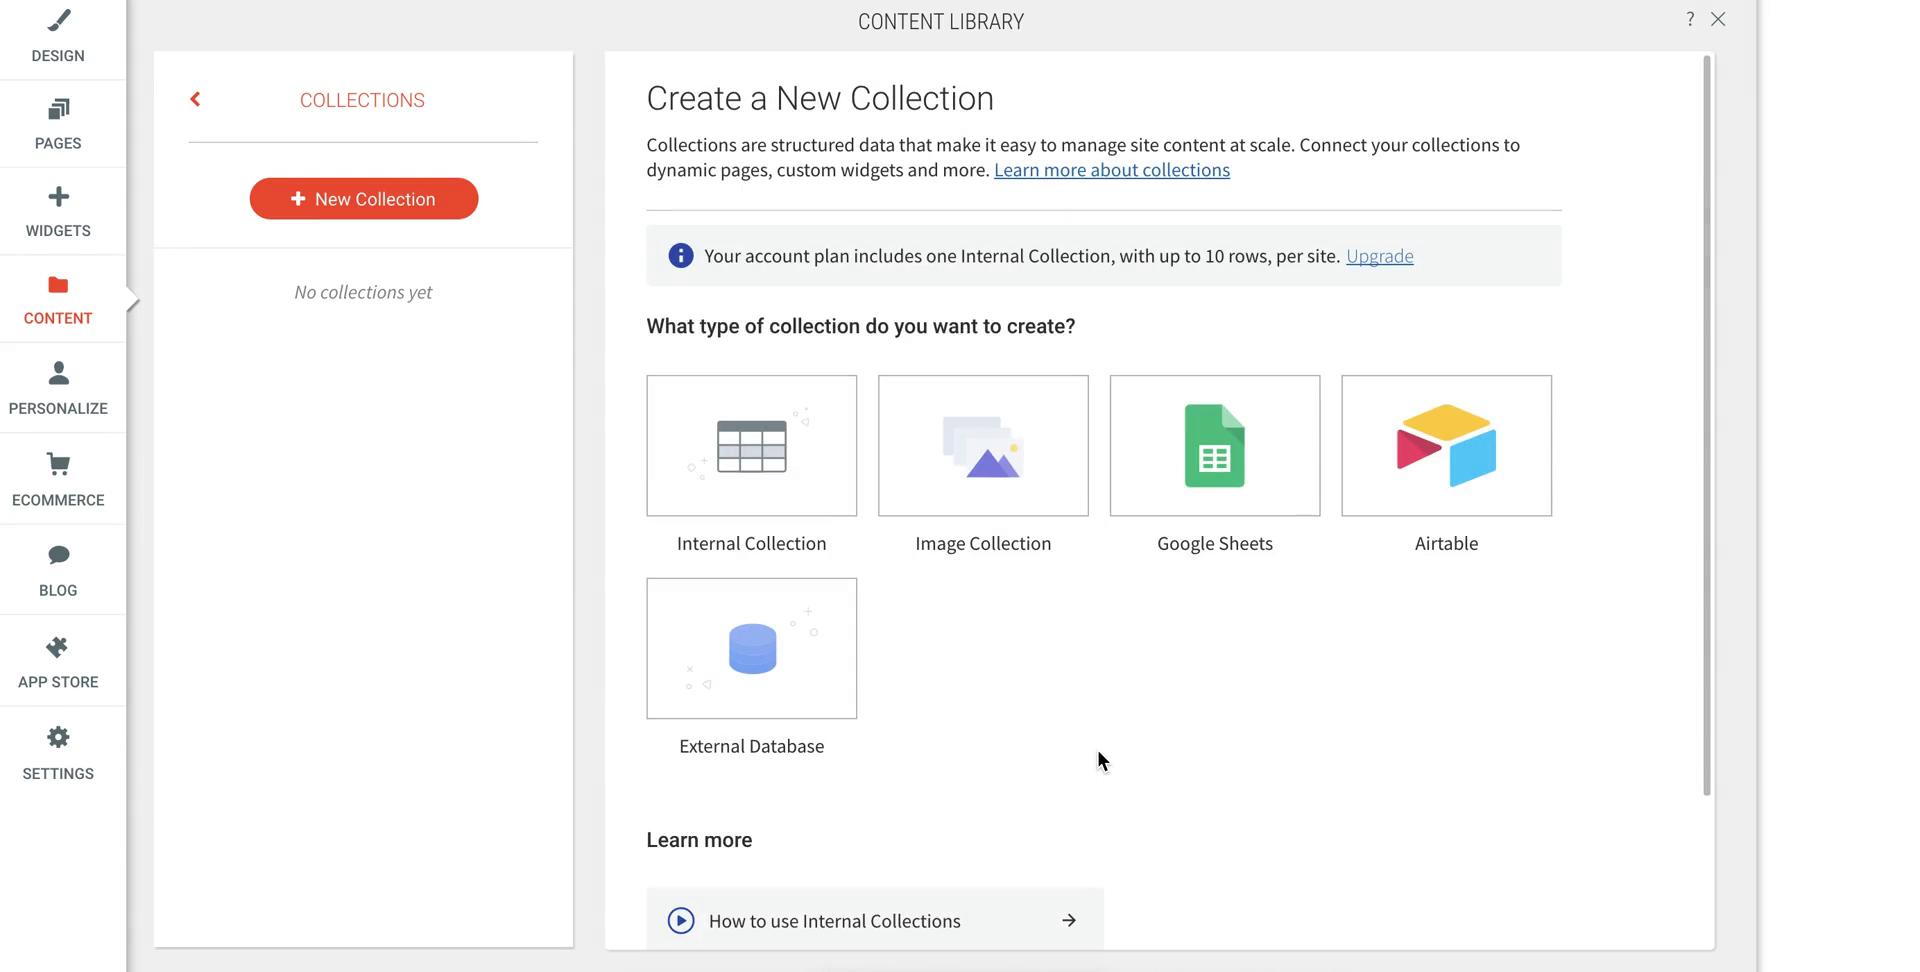Click the External Database label
This screenshot has height=972, width=1920.
click(x=752, y=746)
